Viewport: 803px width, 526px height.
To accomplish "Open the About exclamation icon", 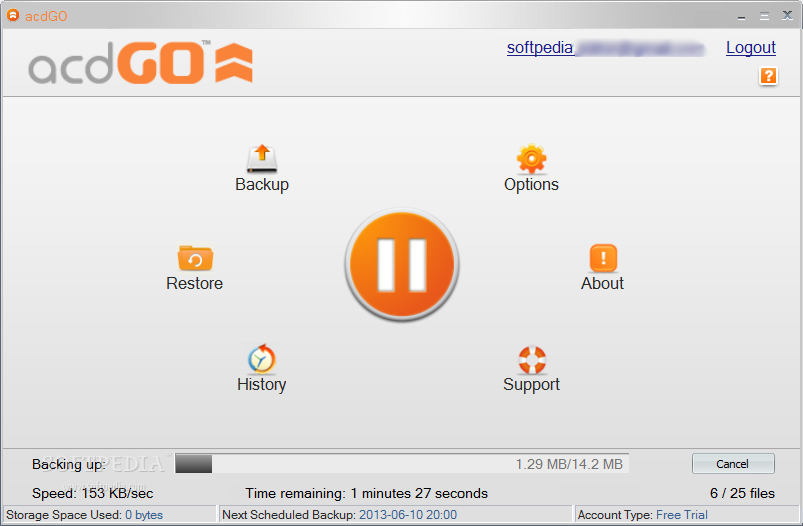I will [603, 258].
